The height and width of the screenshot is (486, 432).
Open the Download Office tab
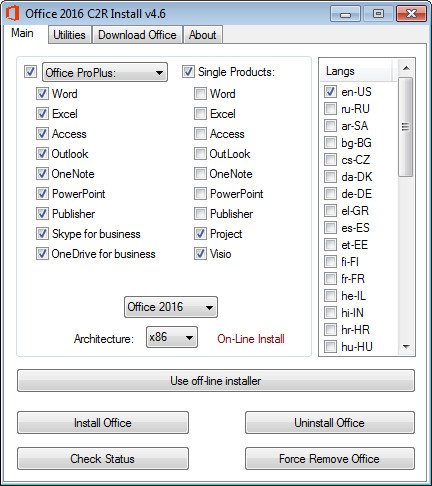pos(137,35)
